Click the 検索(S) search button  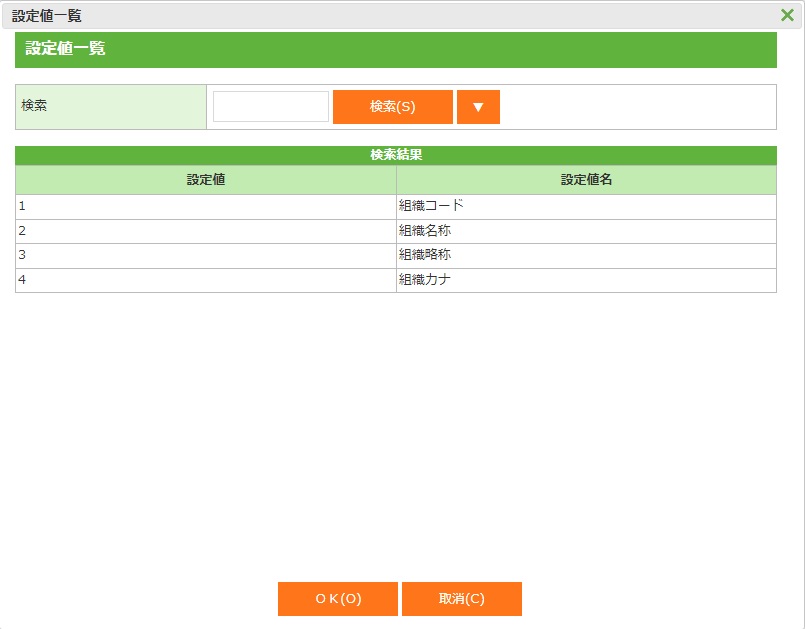tap(393, 107)
